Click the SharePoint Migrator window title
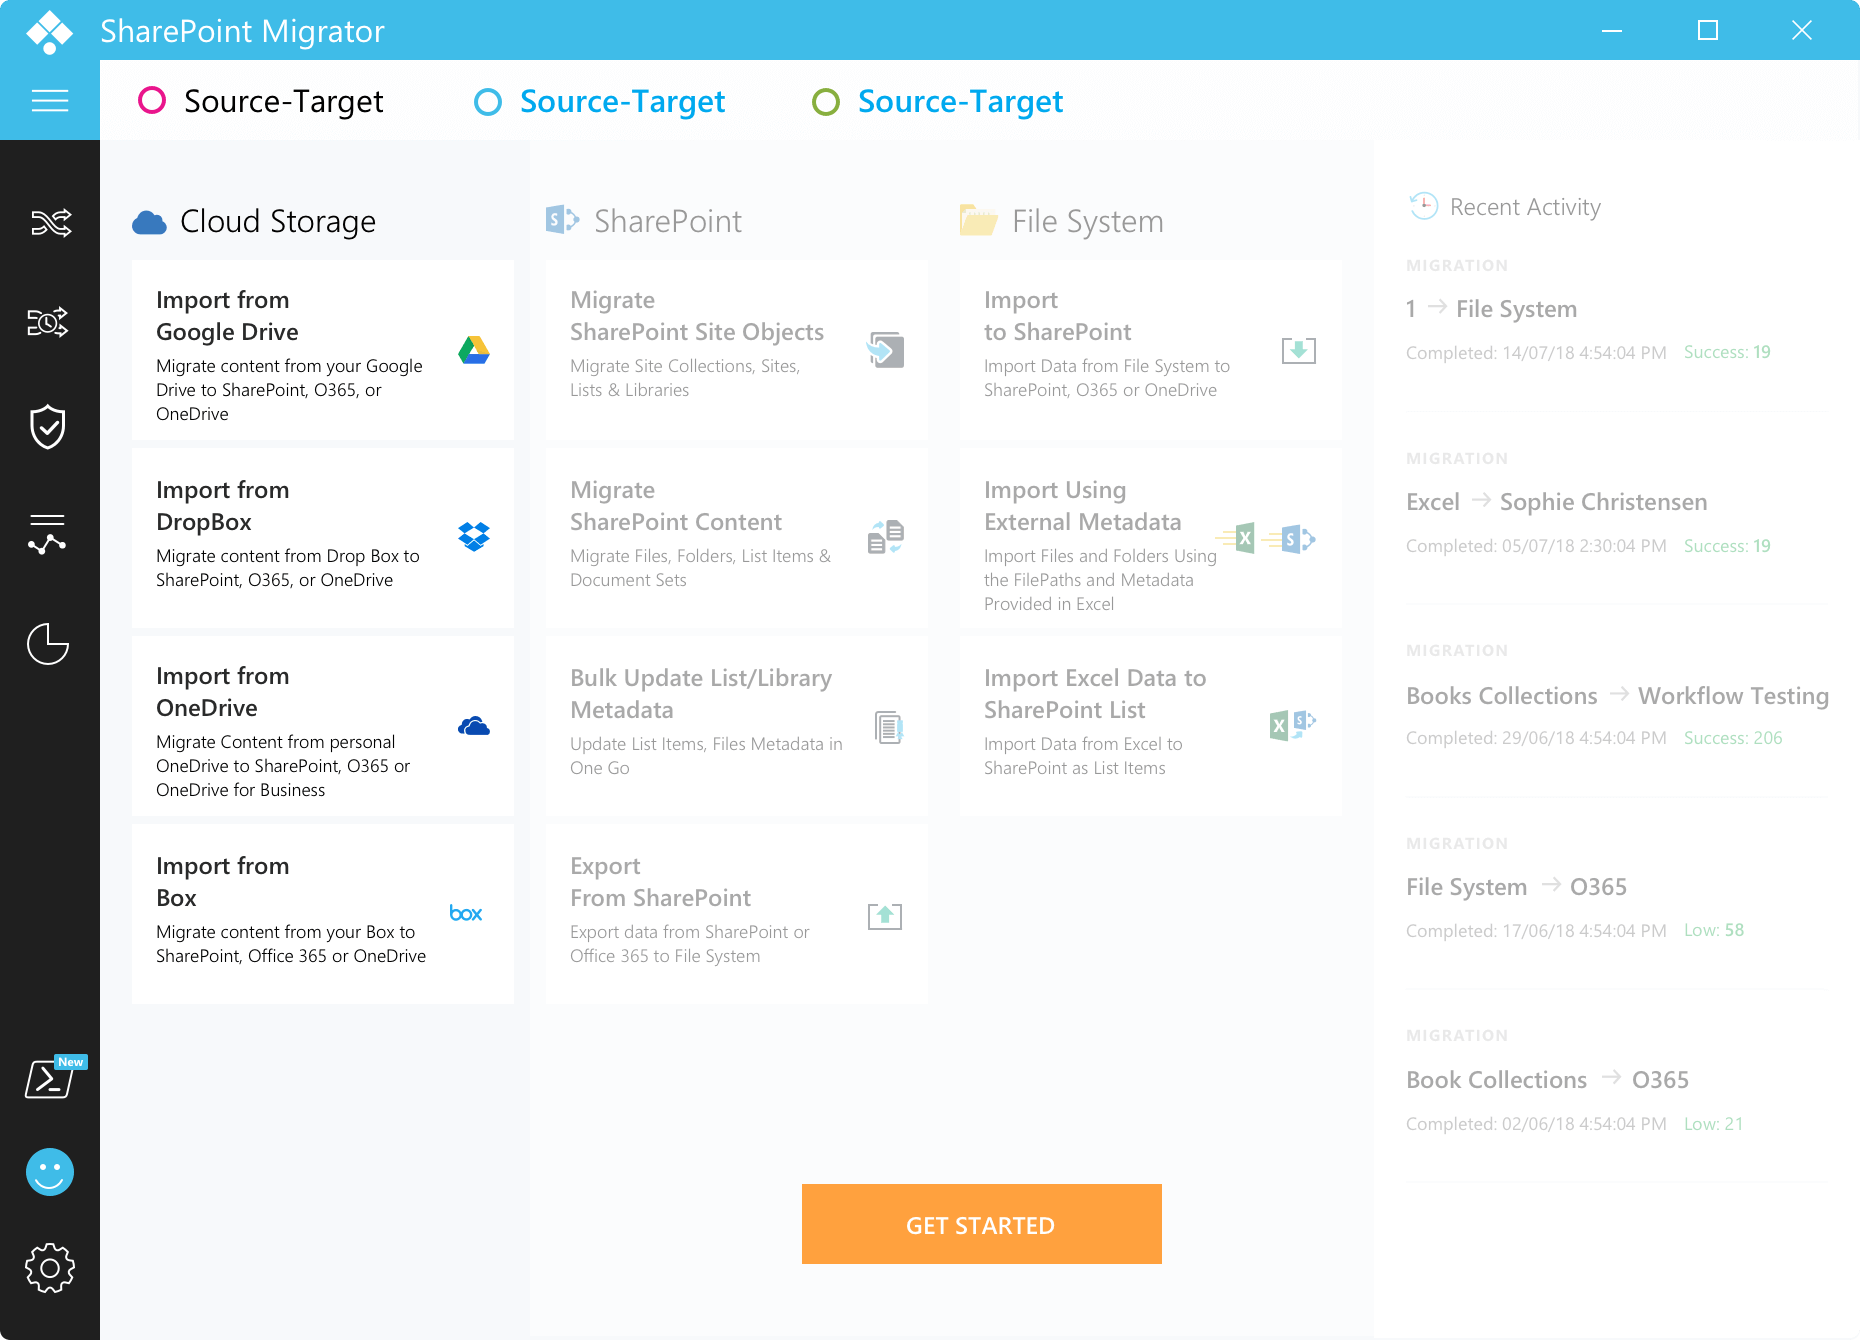Viewport: 1860px width, 1340px height. 242,31
